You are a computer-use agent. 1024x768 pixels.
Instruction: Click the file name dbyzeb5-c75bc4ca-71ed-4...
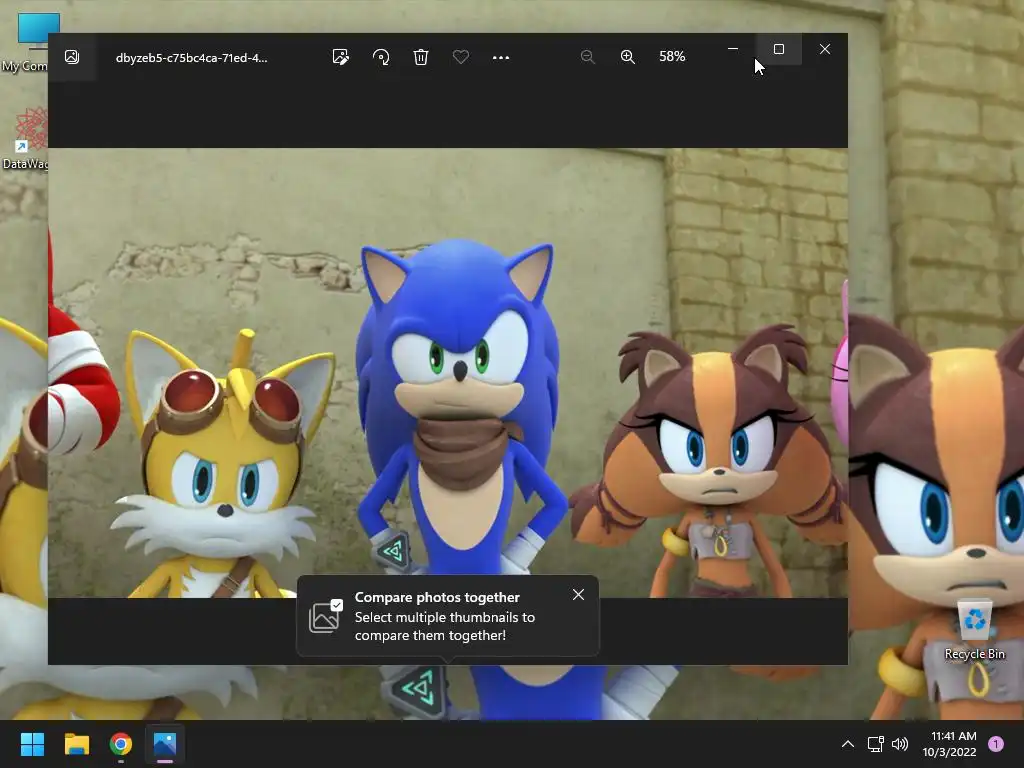click(191, 57)
